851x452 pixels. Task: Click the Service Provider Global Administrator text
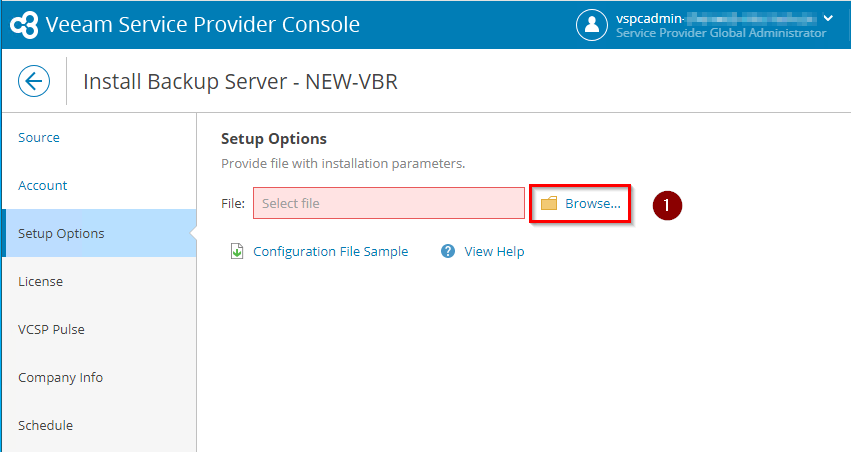pos(721,33)
